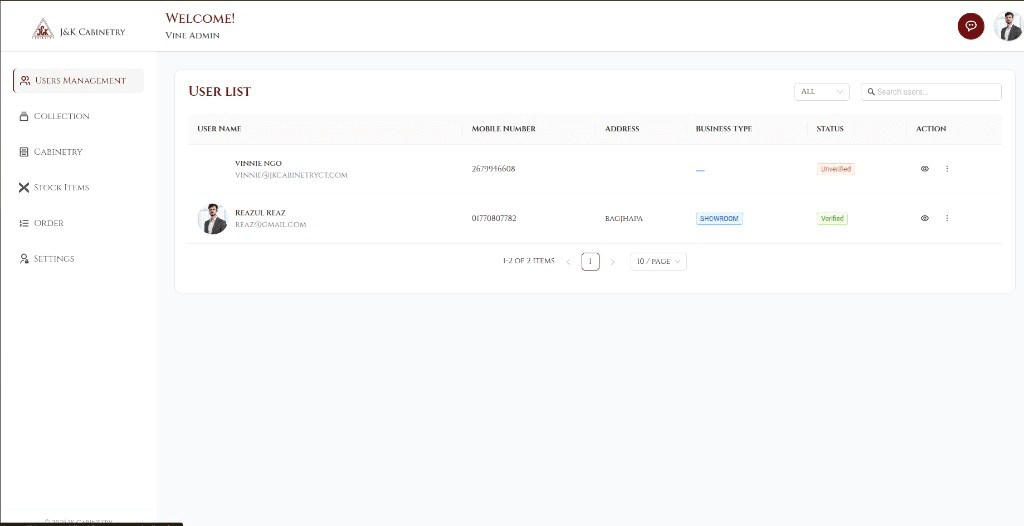Open the admin profile avatar

pos(1008,26)
